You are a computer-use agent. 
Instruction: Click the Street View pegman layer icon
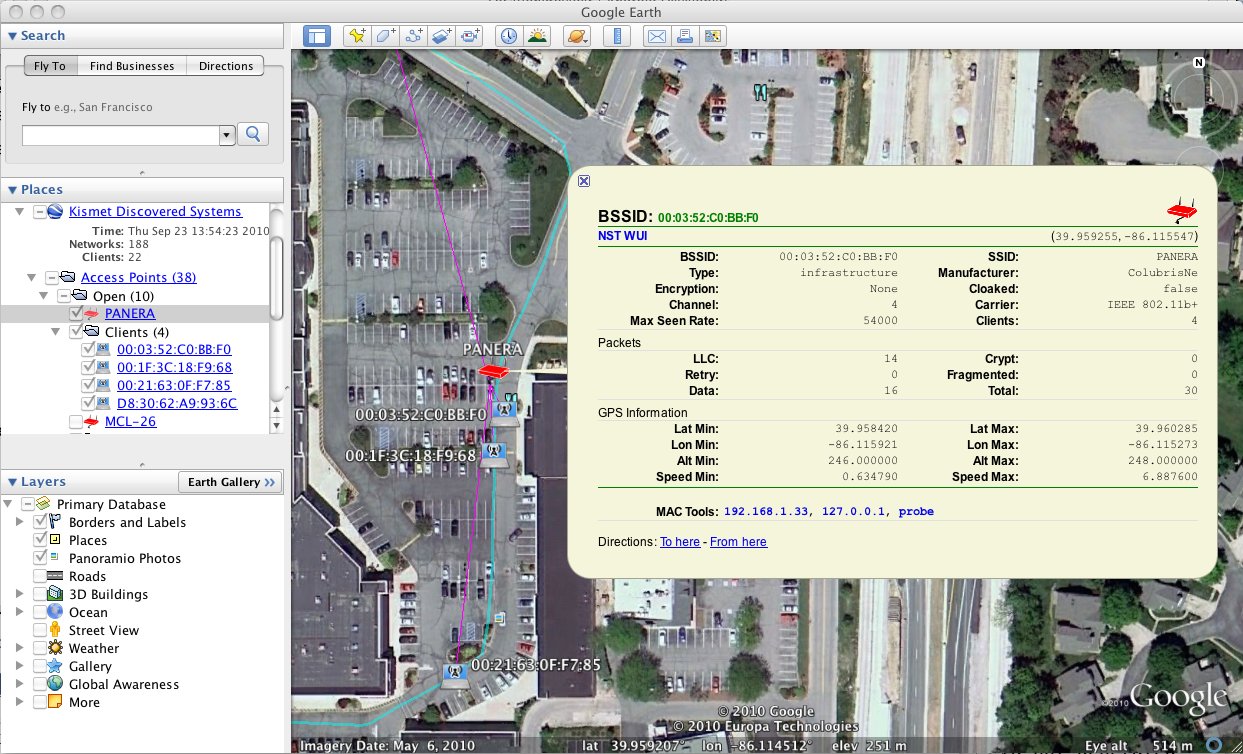[56, 631]
